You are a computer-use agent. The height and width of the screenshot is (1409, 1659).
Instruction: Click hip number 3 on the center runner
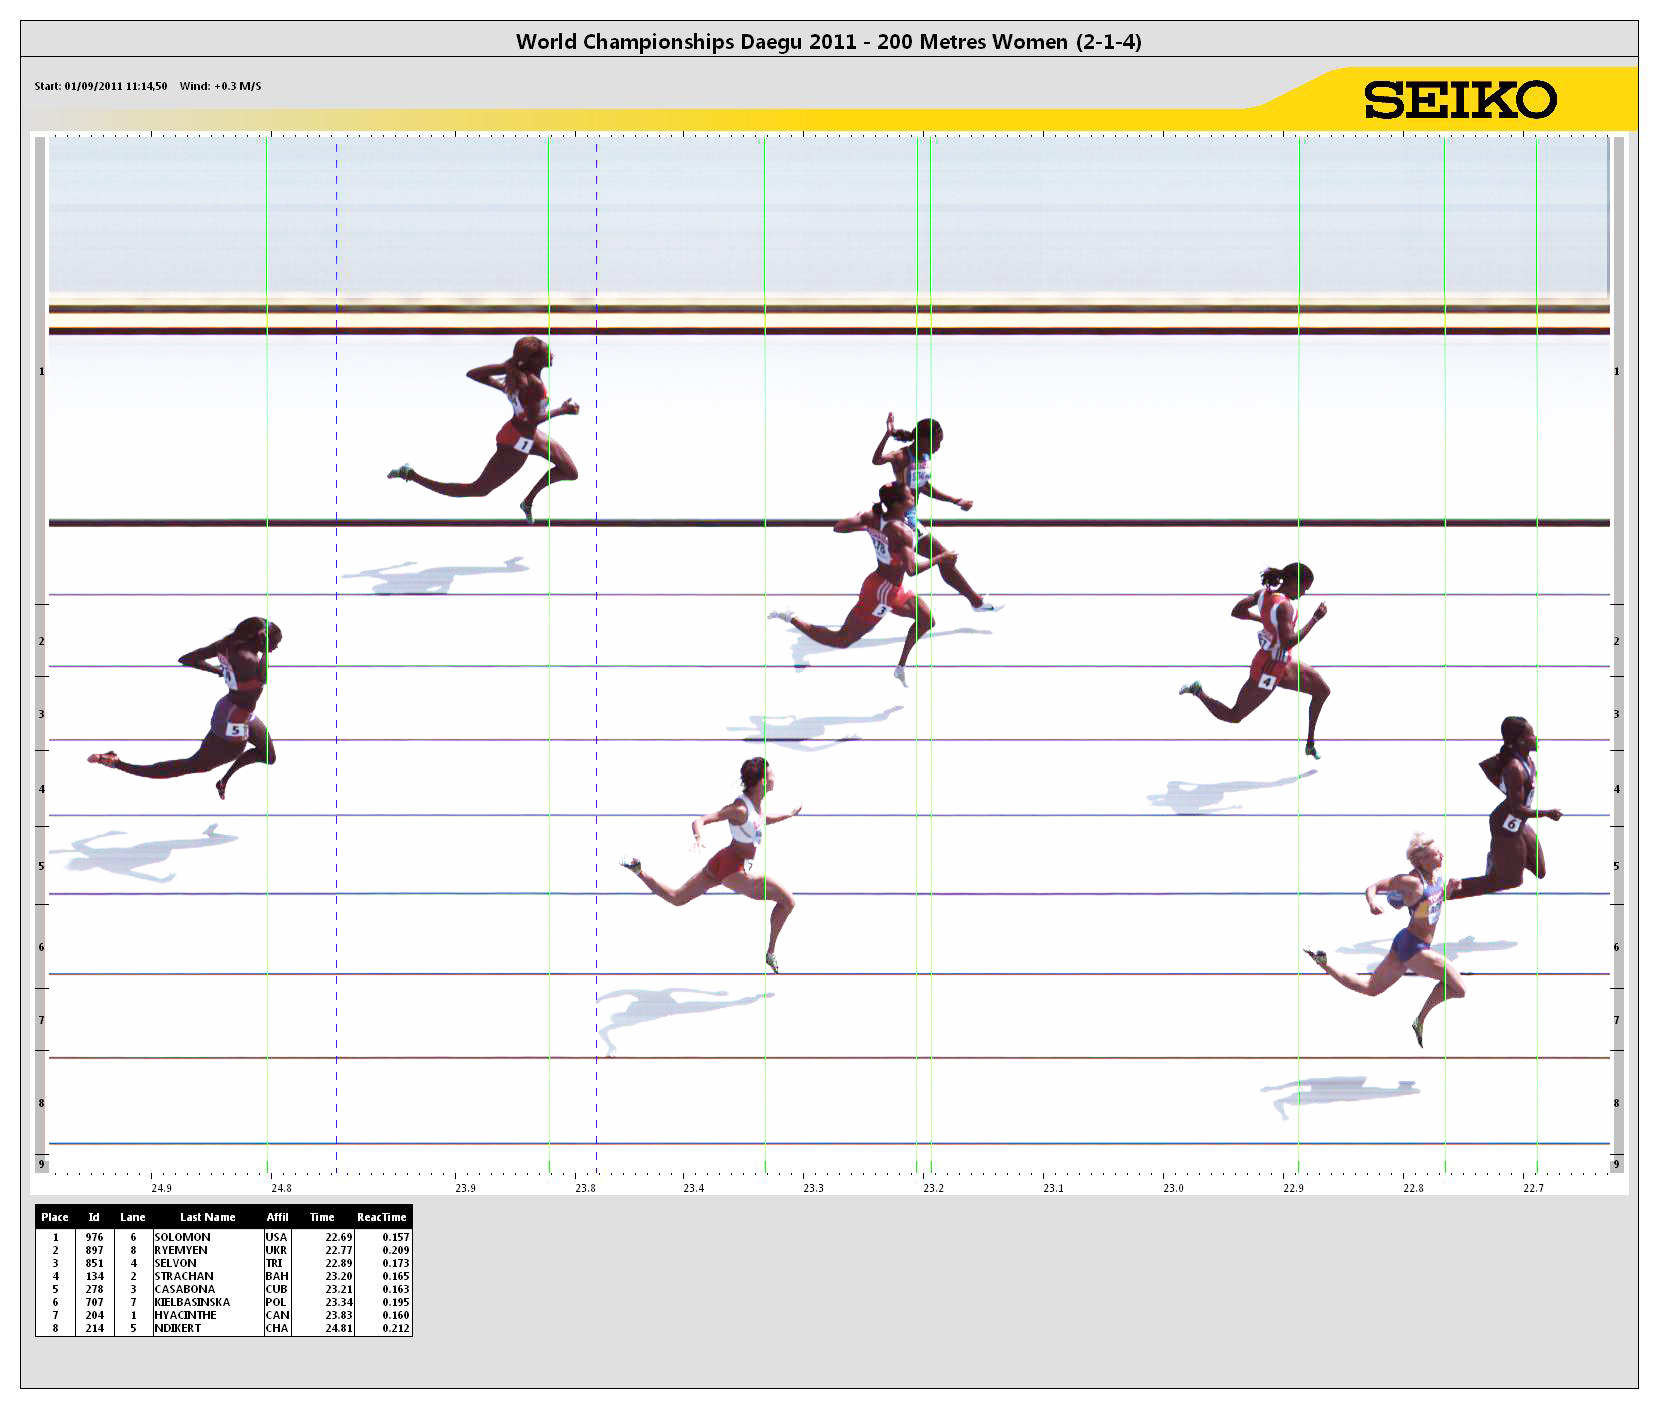coord(881,610)
